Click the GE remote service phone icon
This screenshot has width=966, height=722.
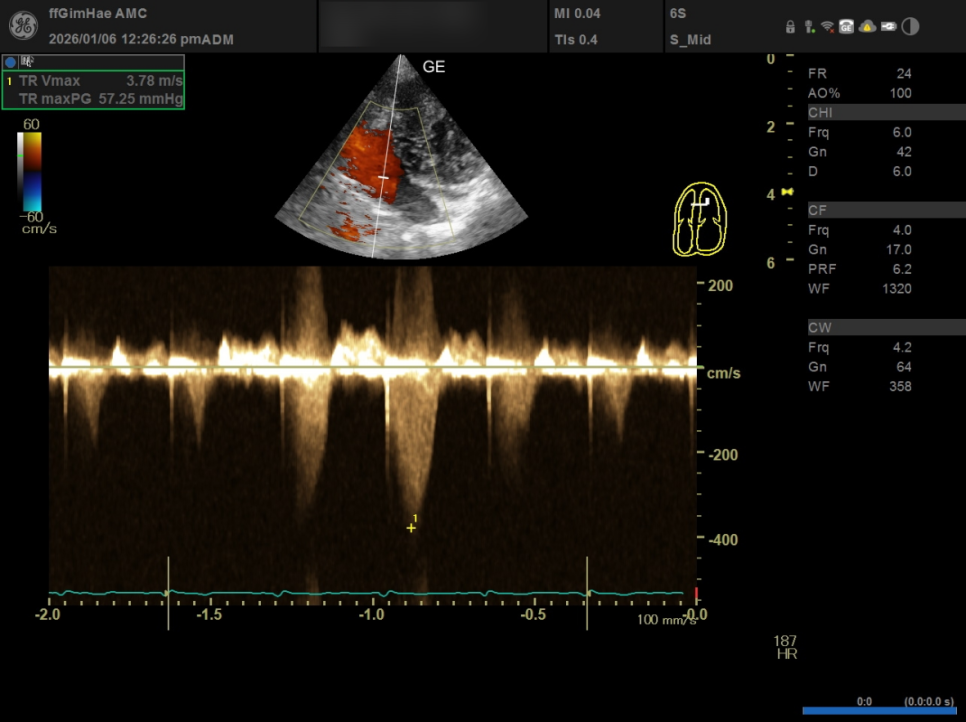(x=847, y=27)
